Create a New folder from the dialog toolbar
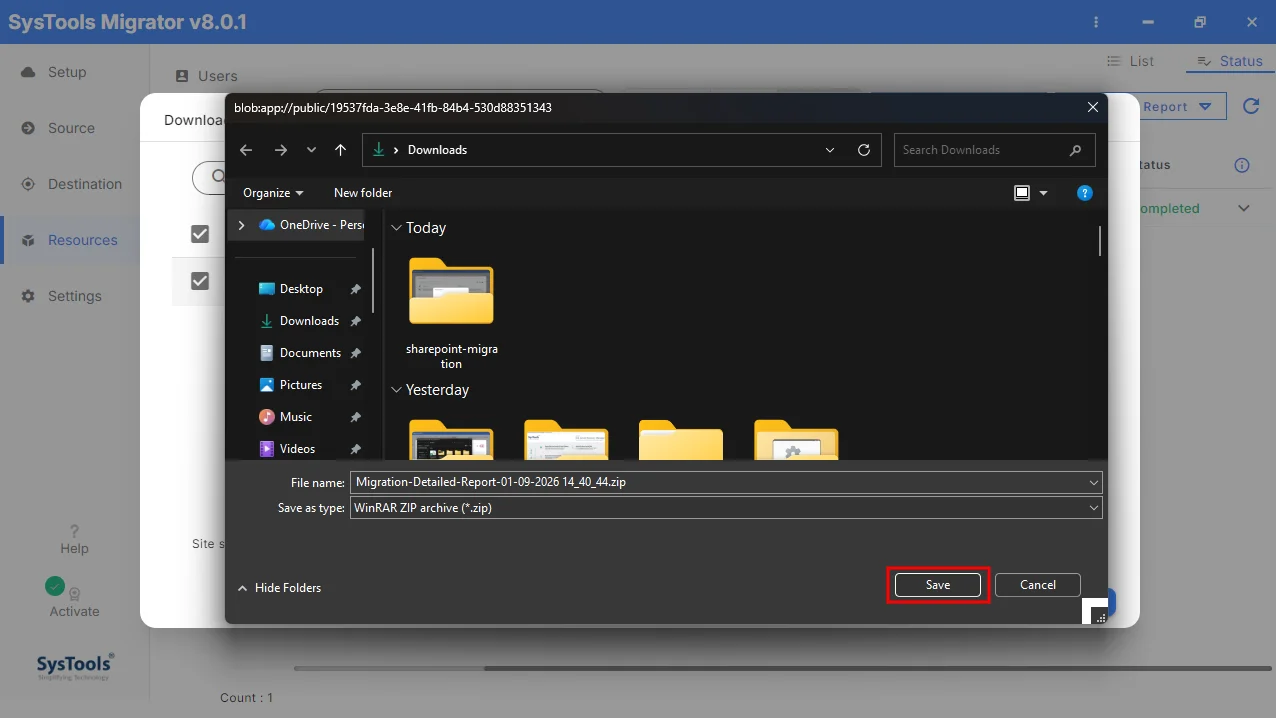This screenshot has height=718, width=1276. point(363,193)
